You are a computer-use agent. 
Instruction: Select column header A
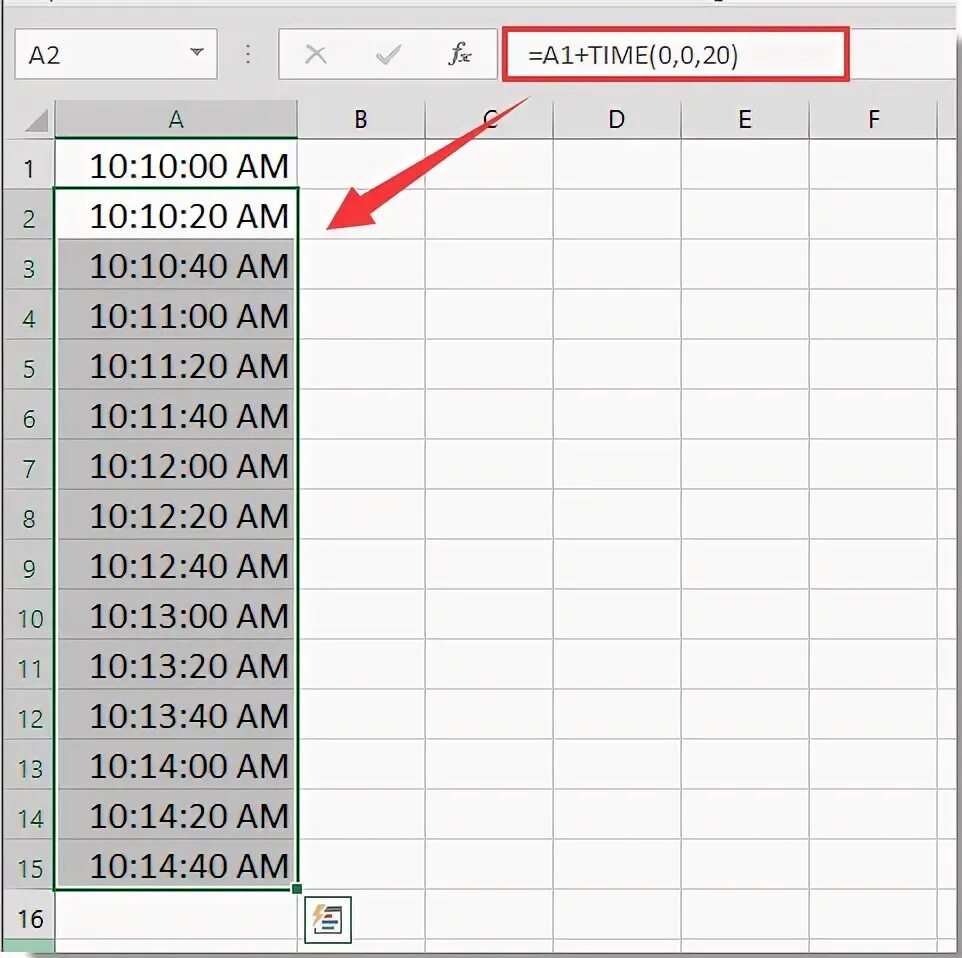176,117
